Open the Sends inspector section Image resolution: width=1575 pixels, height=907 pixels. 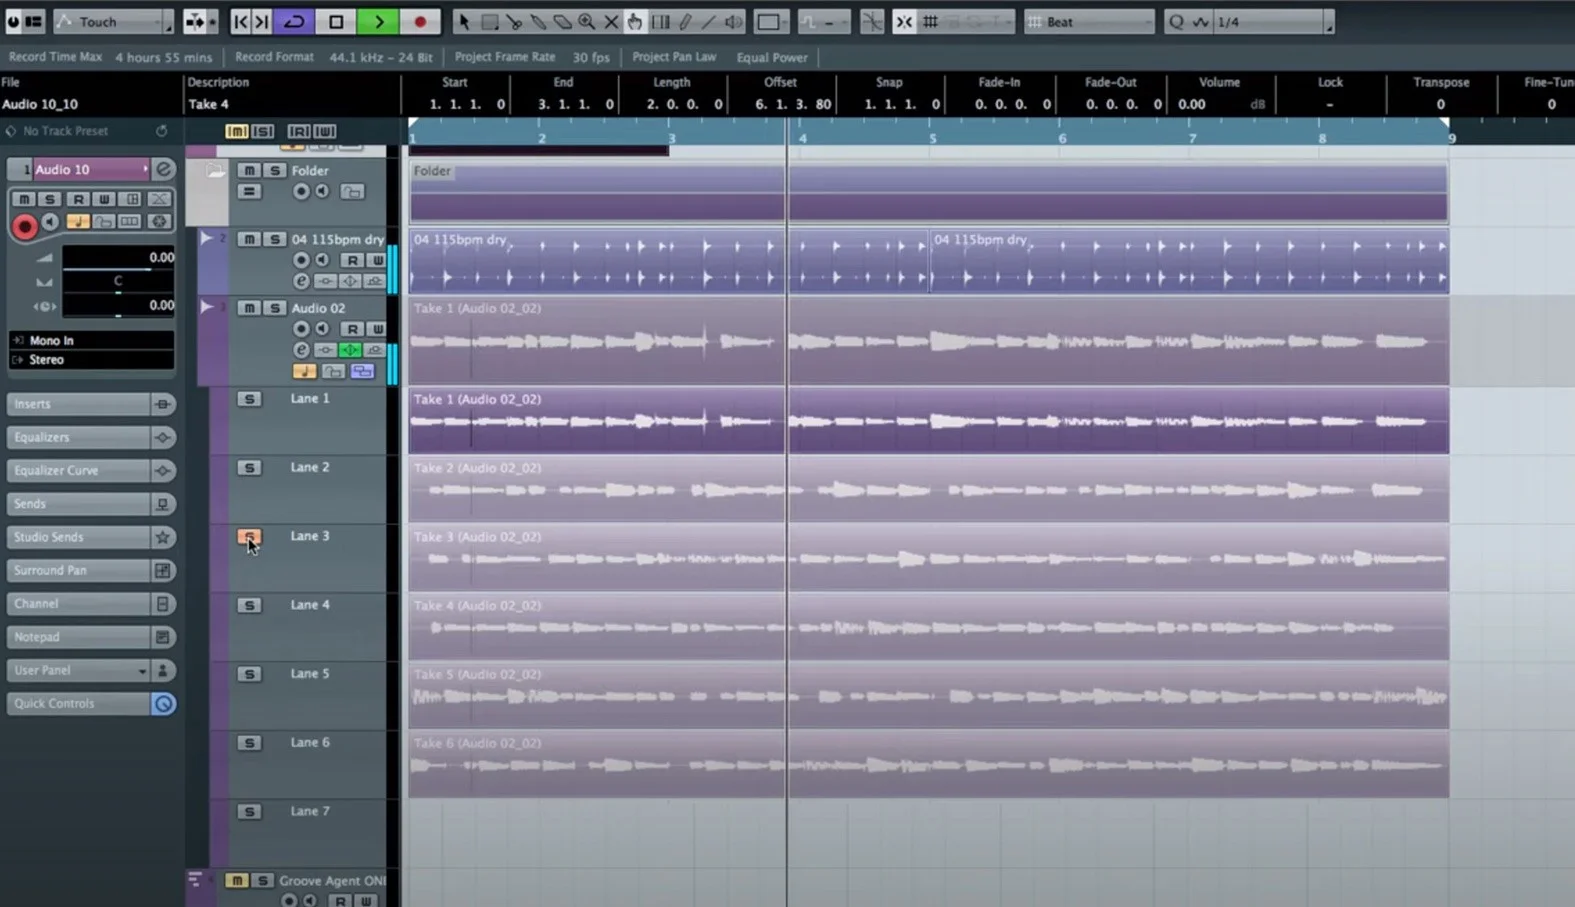click(78, 504)
